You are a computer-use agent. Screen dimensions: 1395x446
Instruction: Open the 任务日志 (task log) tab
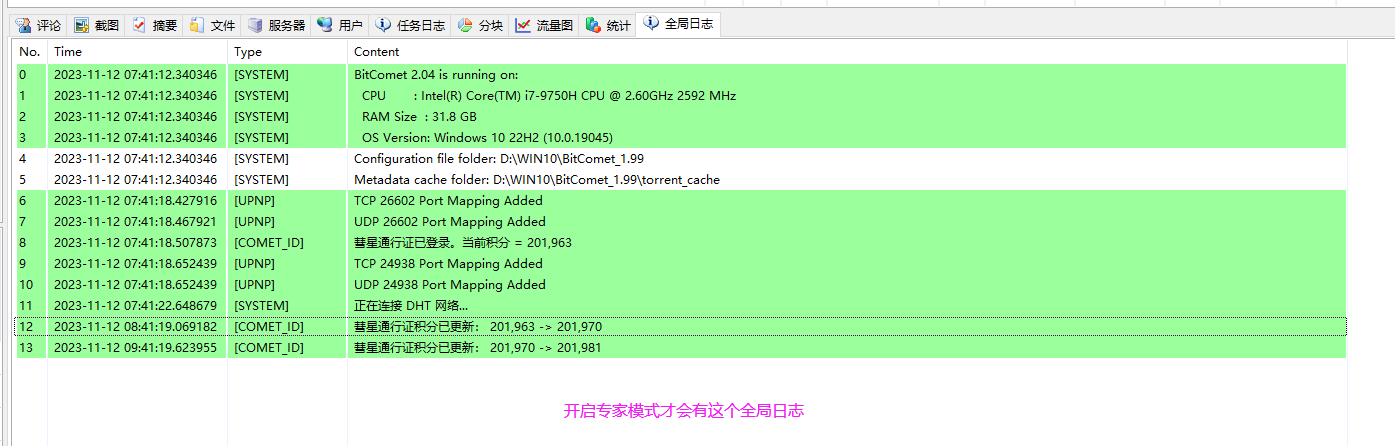410,26
